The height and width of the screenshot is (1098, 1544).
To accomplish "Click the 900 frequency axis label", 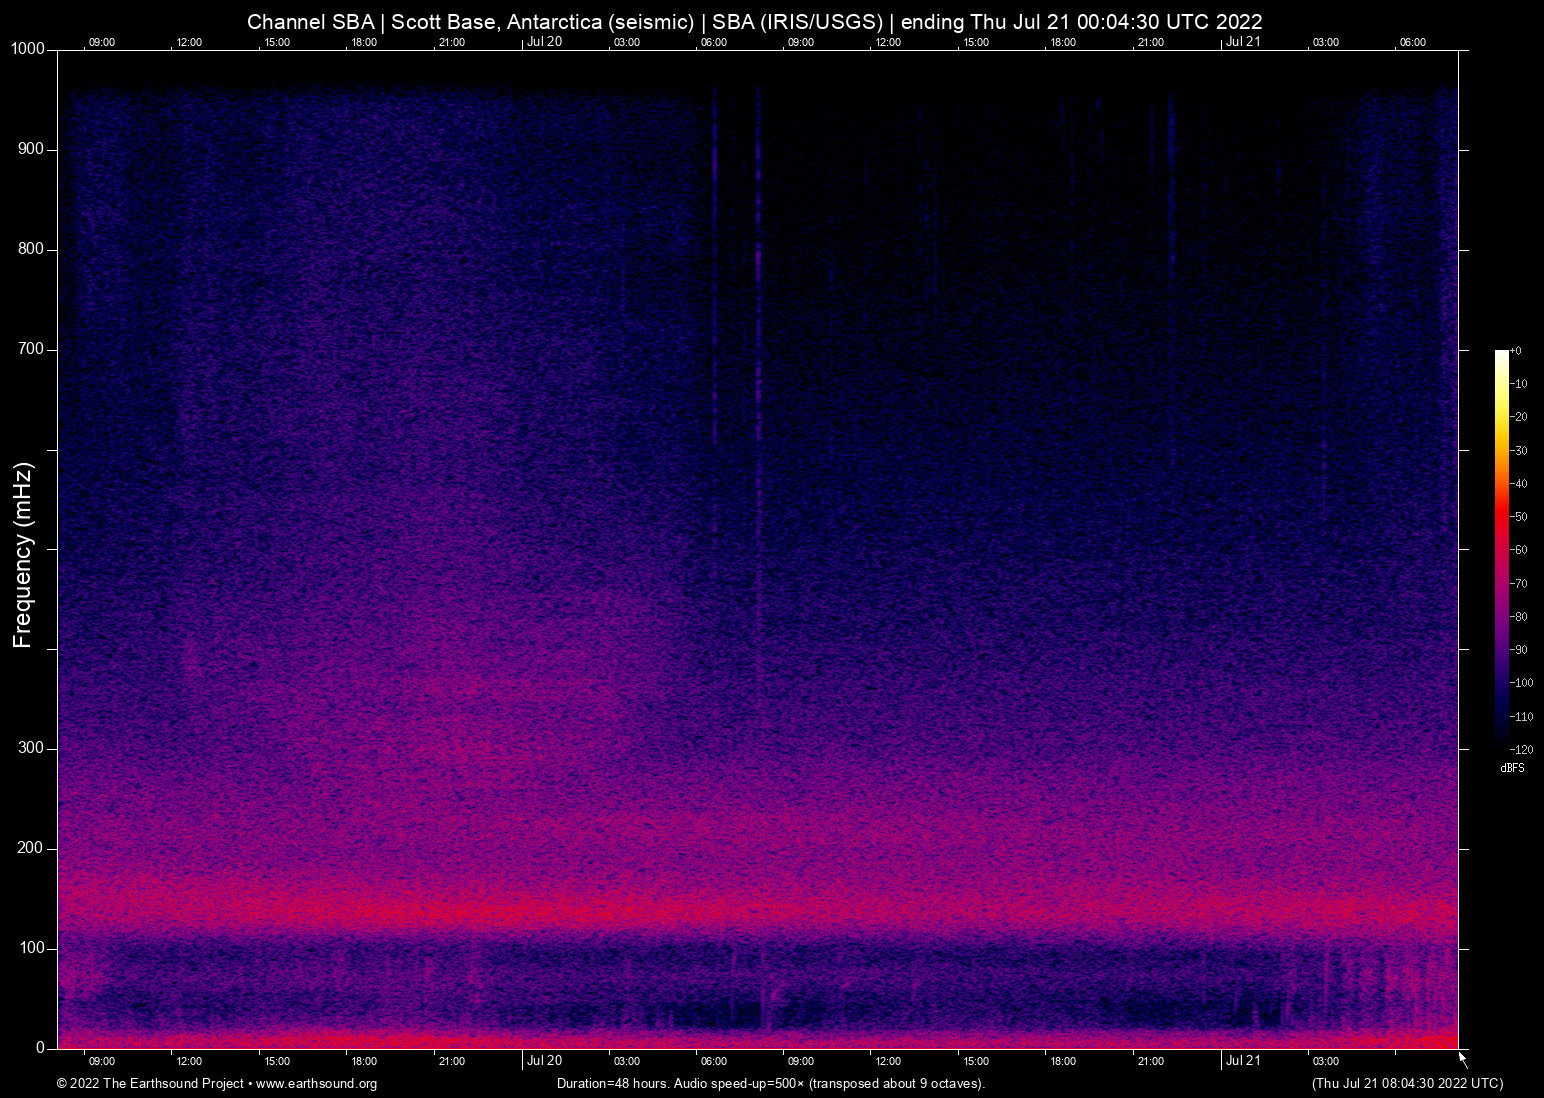I will (x=31, y=148).
